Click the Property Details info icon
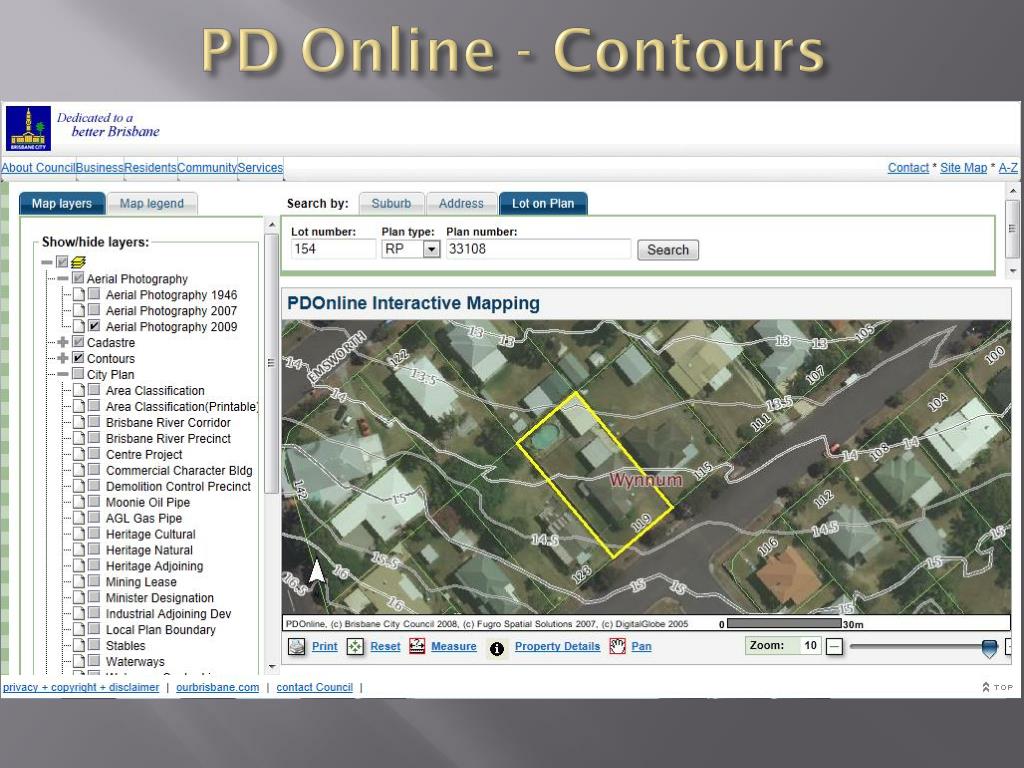This screenshot has width=1024, height=768. point(497,648)
